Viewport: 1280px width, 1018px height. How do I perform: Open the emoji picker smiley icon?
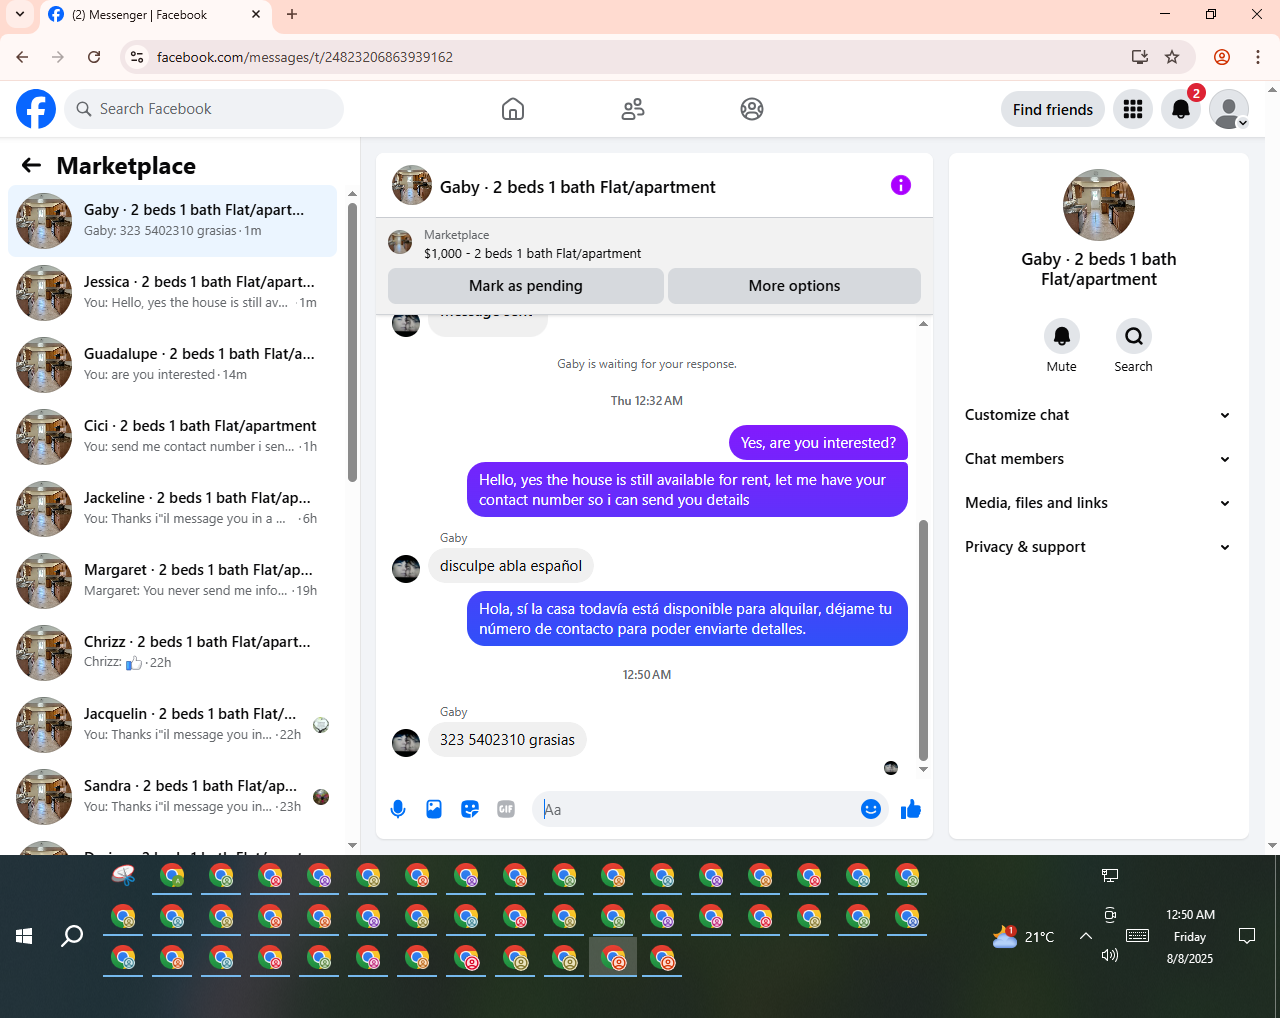pyautogui.click(x=871, y=809)
